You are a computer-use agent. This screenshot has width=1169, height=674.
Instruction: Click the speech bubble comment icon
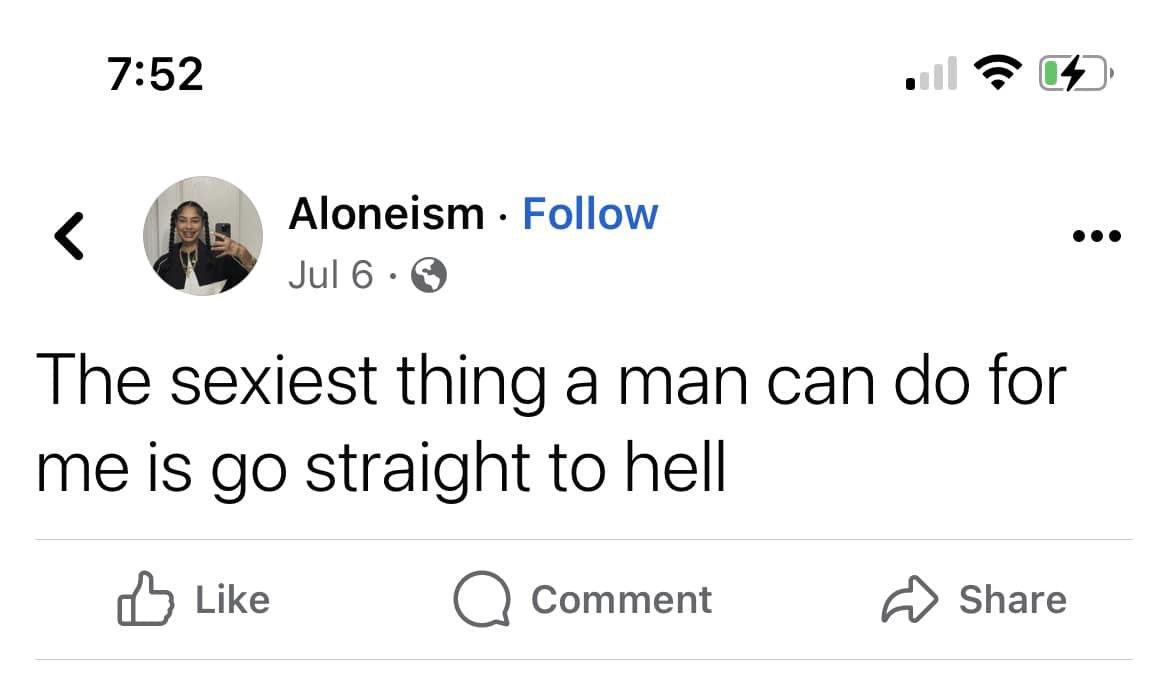482,599
